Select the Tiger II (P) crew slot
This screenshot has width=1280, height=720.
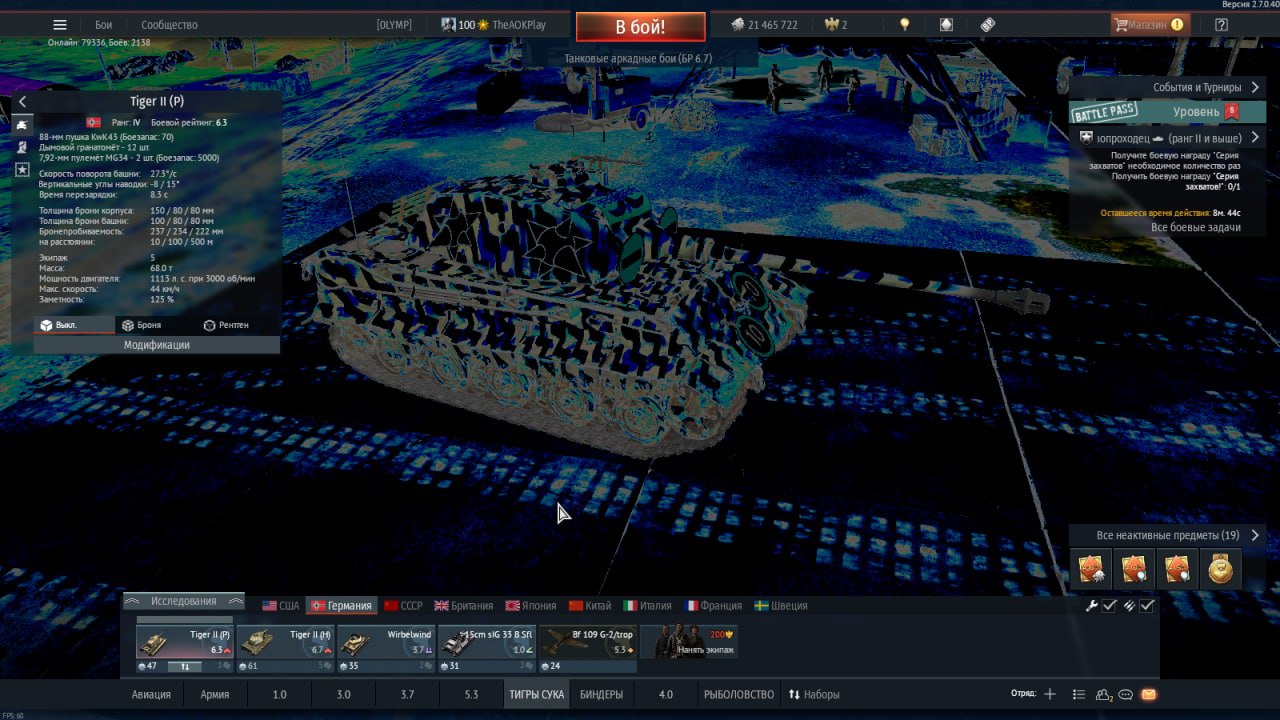[x=185, y=643]
